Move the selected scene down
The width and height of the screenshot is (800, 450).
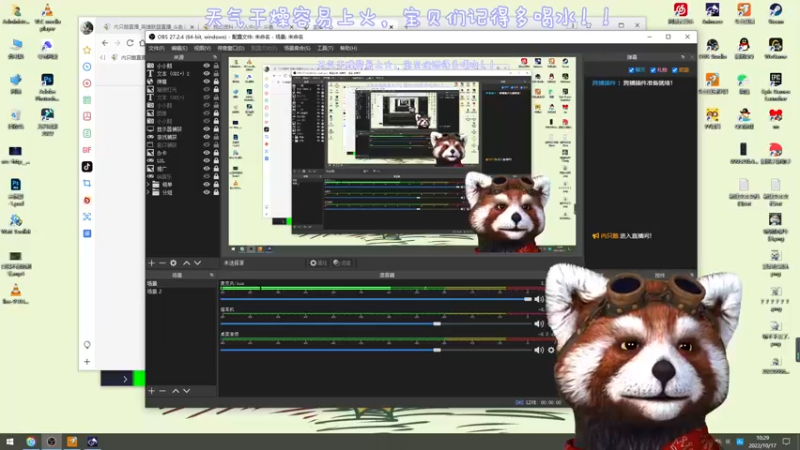(187, 391)
